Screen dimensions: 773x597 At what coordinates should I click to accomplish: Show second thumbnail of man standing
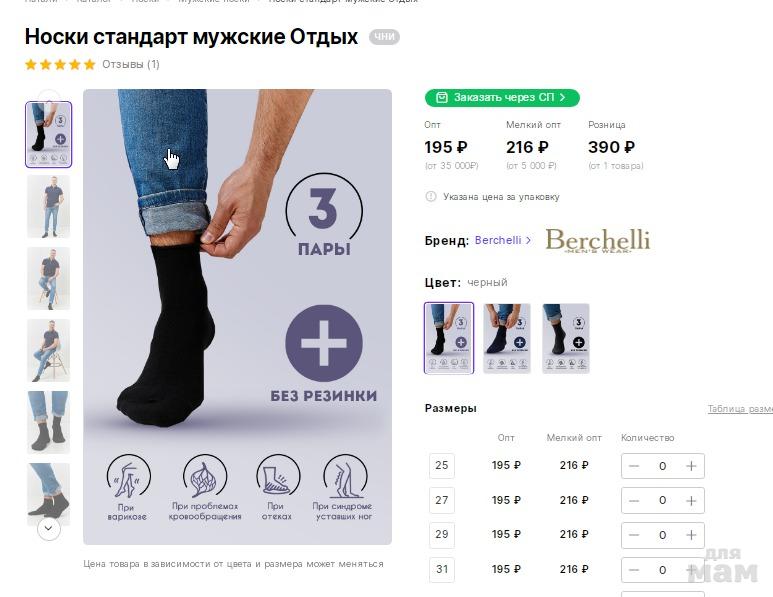(x=48, y=206)
